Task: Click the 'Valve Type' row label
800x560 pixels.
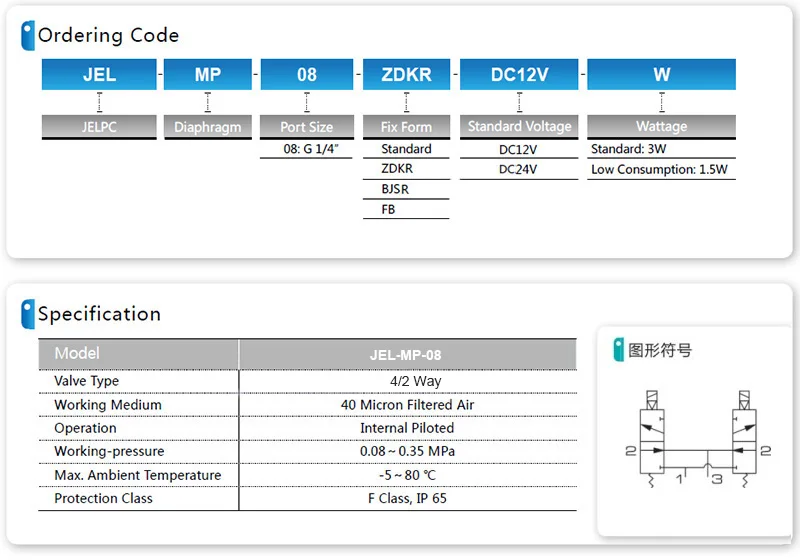Action: pyautogui.click(x=86, y=381)
